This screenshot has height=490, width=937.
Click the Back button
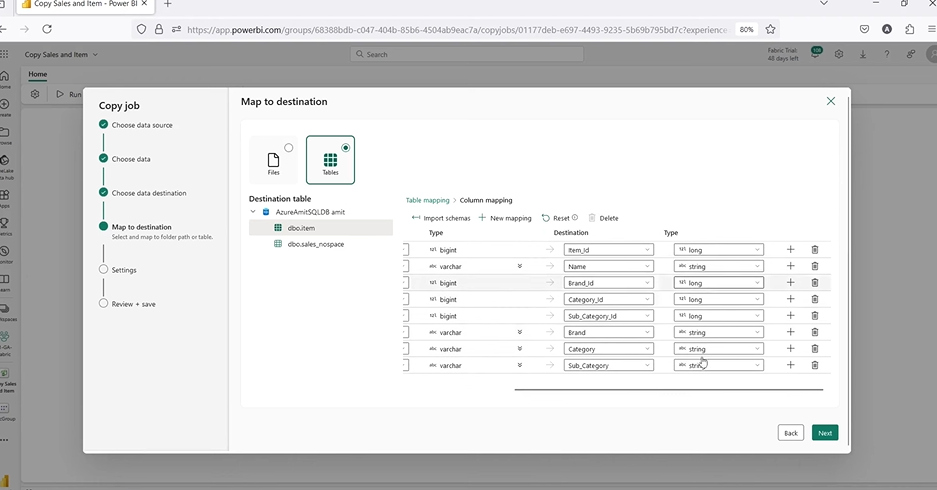coord(791,433)
